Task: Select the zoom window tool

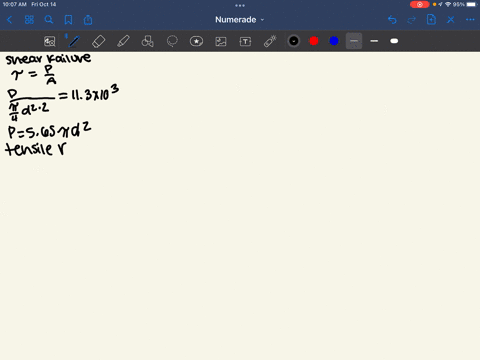Action: [50, 41]
